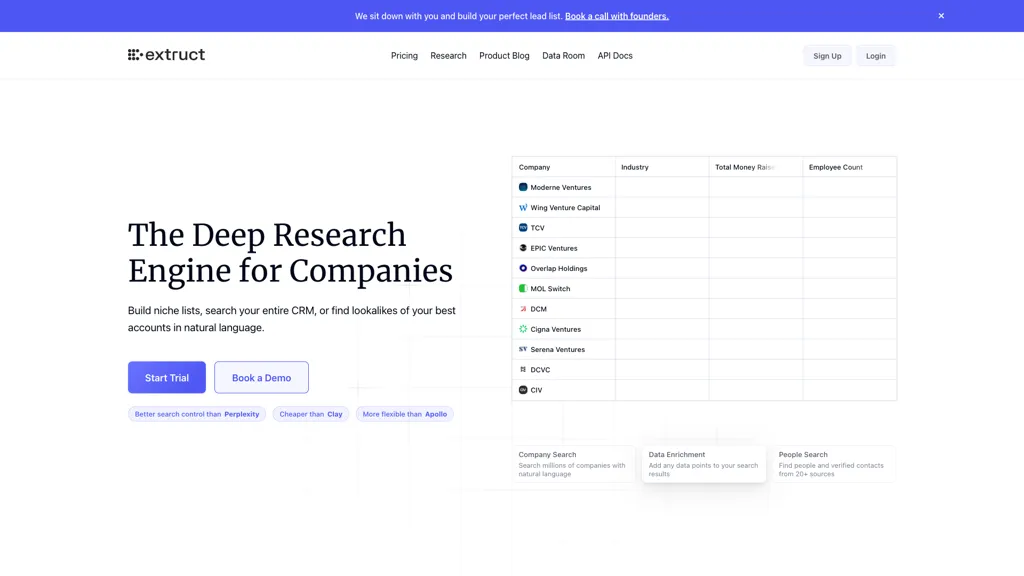The height and width of the screenshot is (576, 1024).
Task: Click the CIV logo icon
Action: point(523,389)
